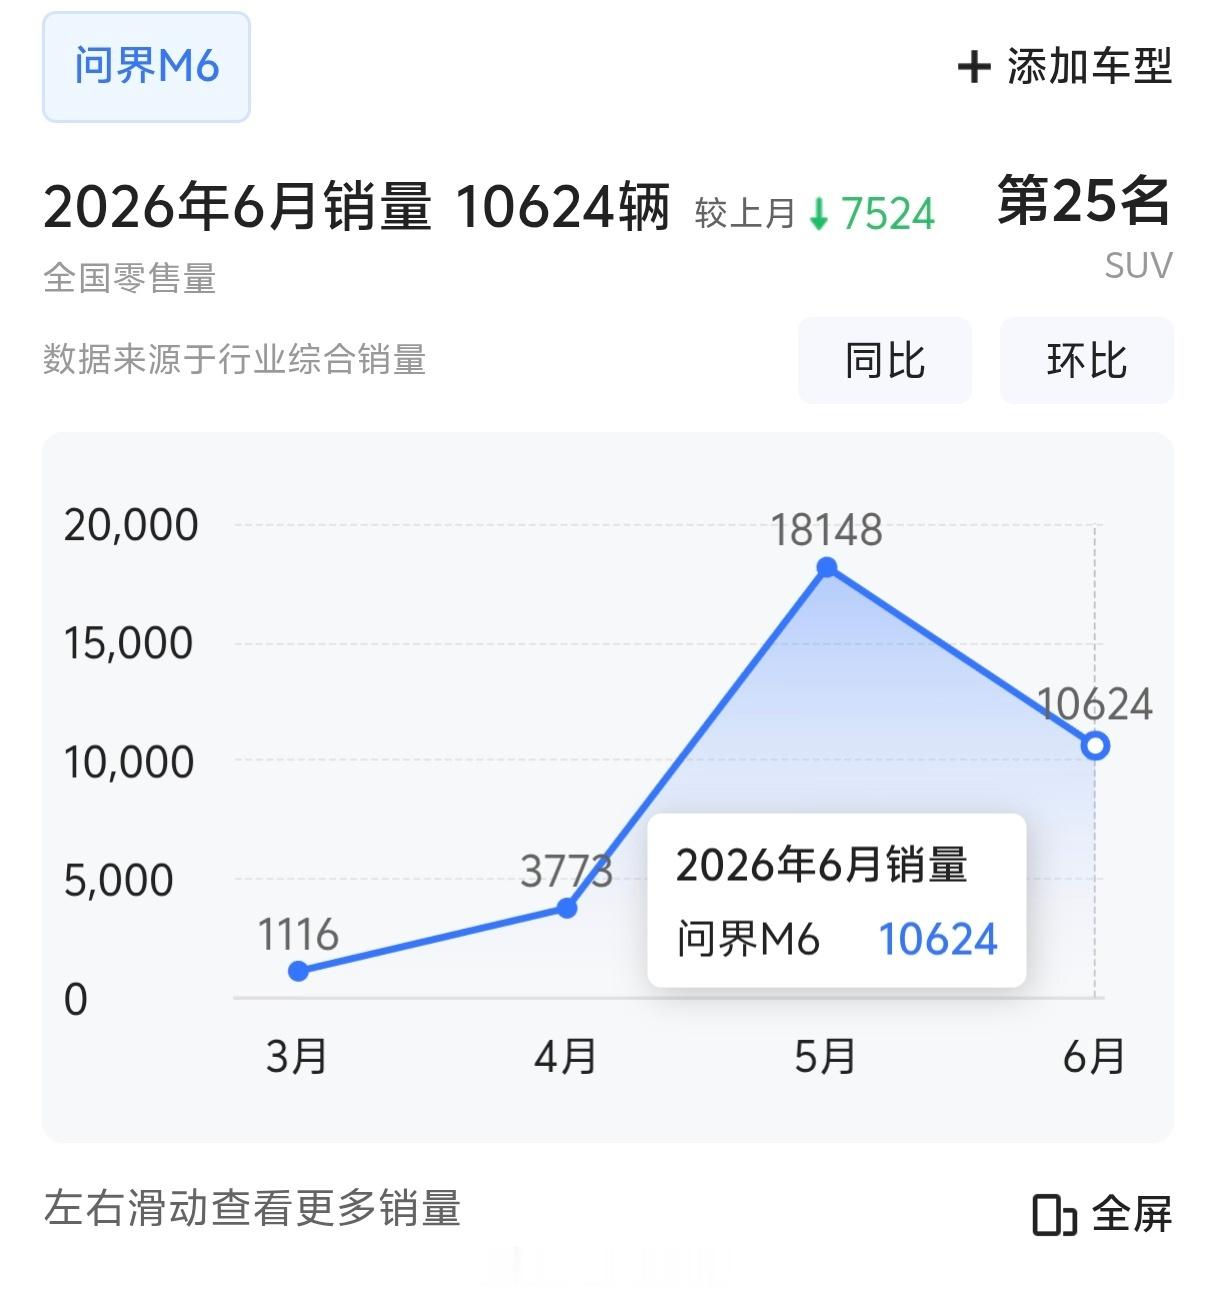Tap the 18148 value label on chart
Viewport: 1216px width, 1296px height.
tap(827, 530)
